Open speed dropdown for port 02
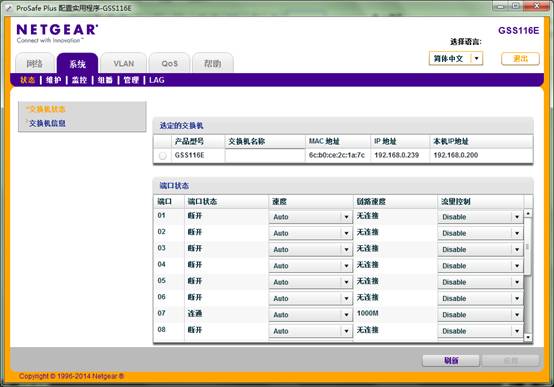This screenshot has height=387, width=554. [311, 233]
